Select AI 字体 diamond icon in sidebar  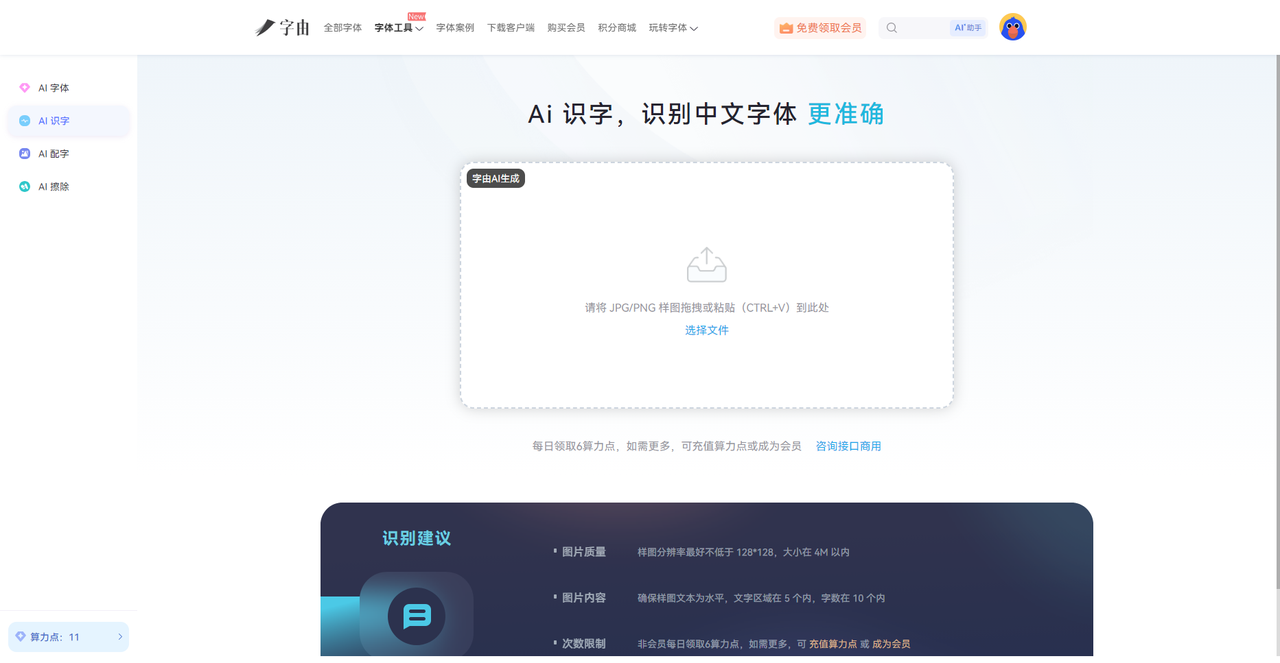[x=25, y=88]
